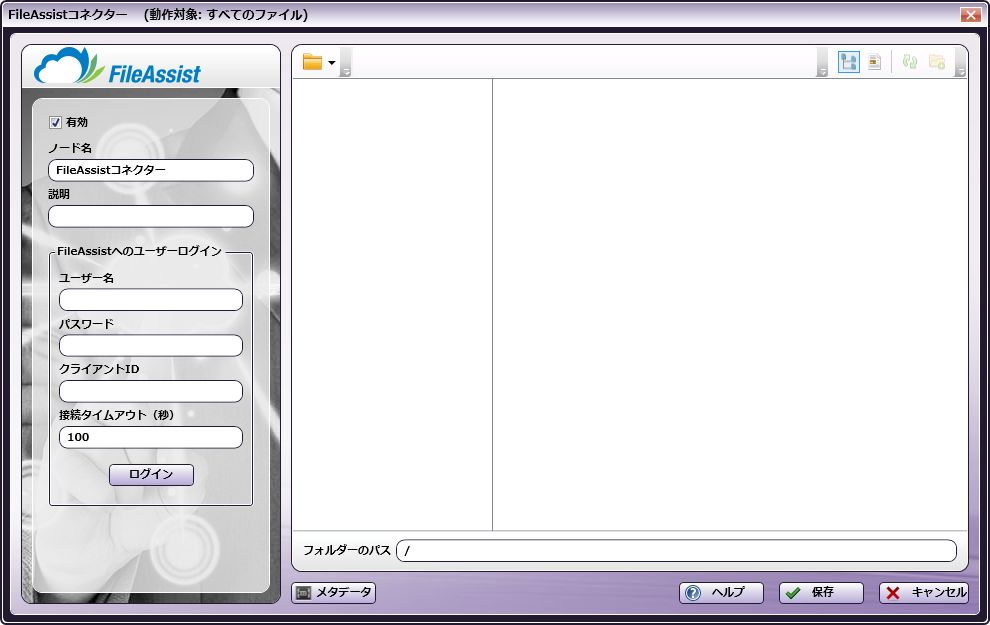Click the new folder icon with plus
This screenshot has height=625, width=990.
[937, 62]
